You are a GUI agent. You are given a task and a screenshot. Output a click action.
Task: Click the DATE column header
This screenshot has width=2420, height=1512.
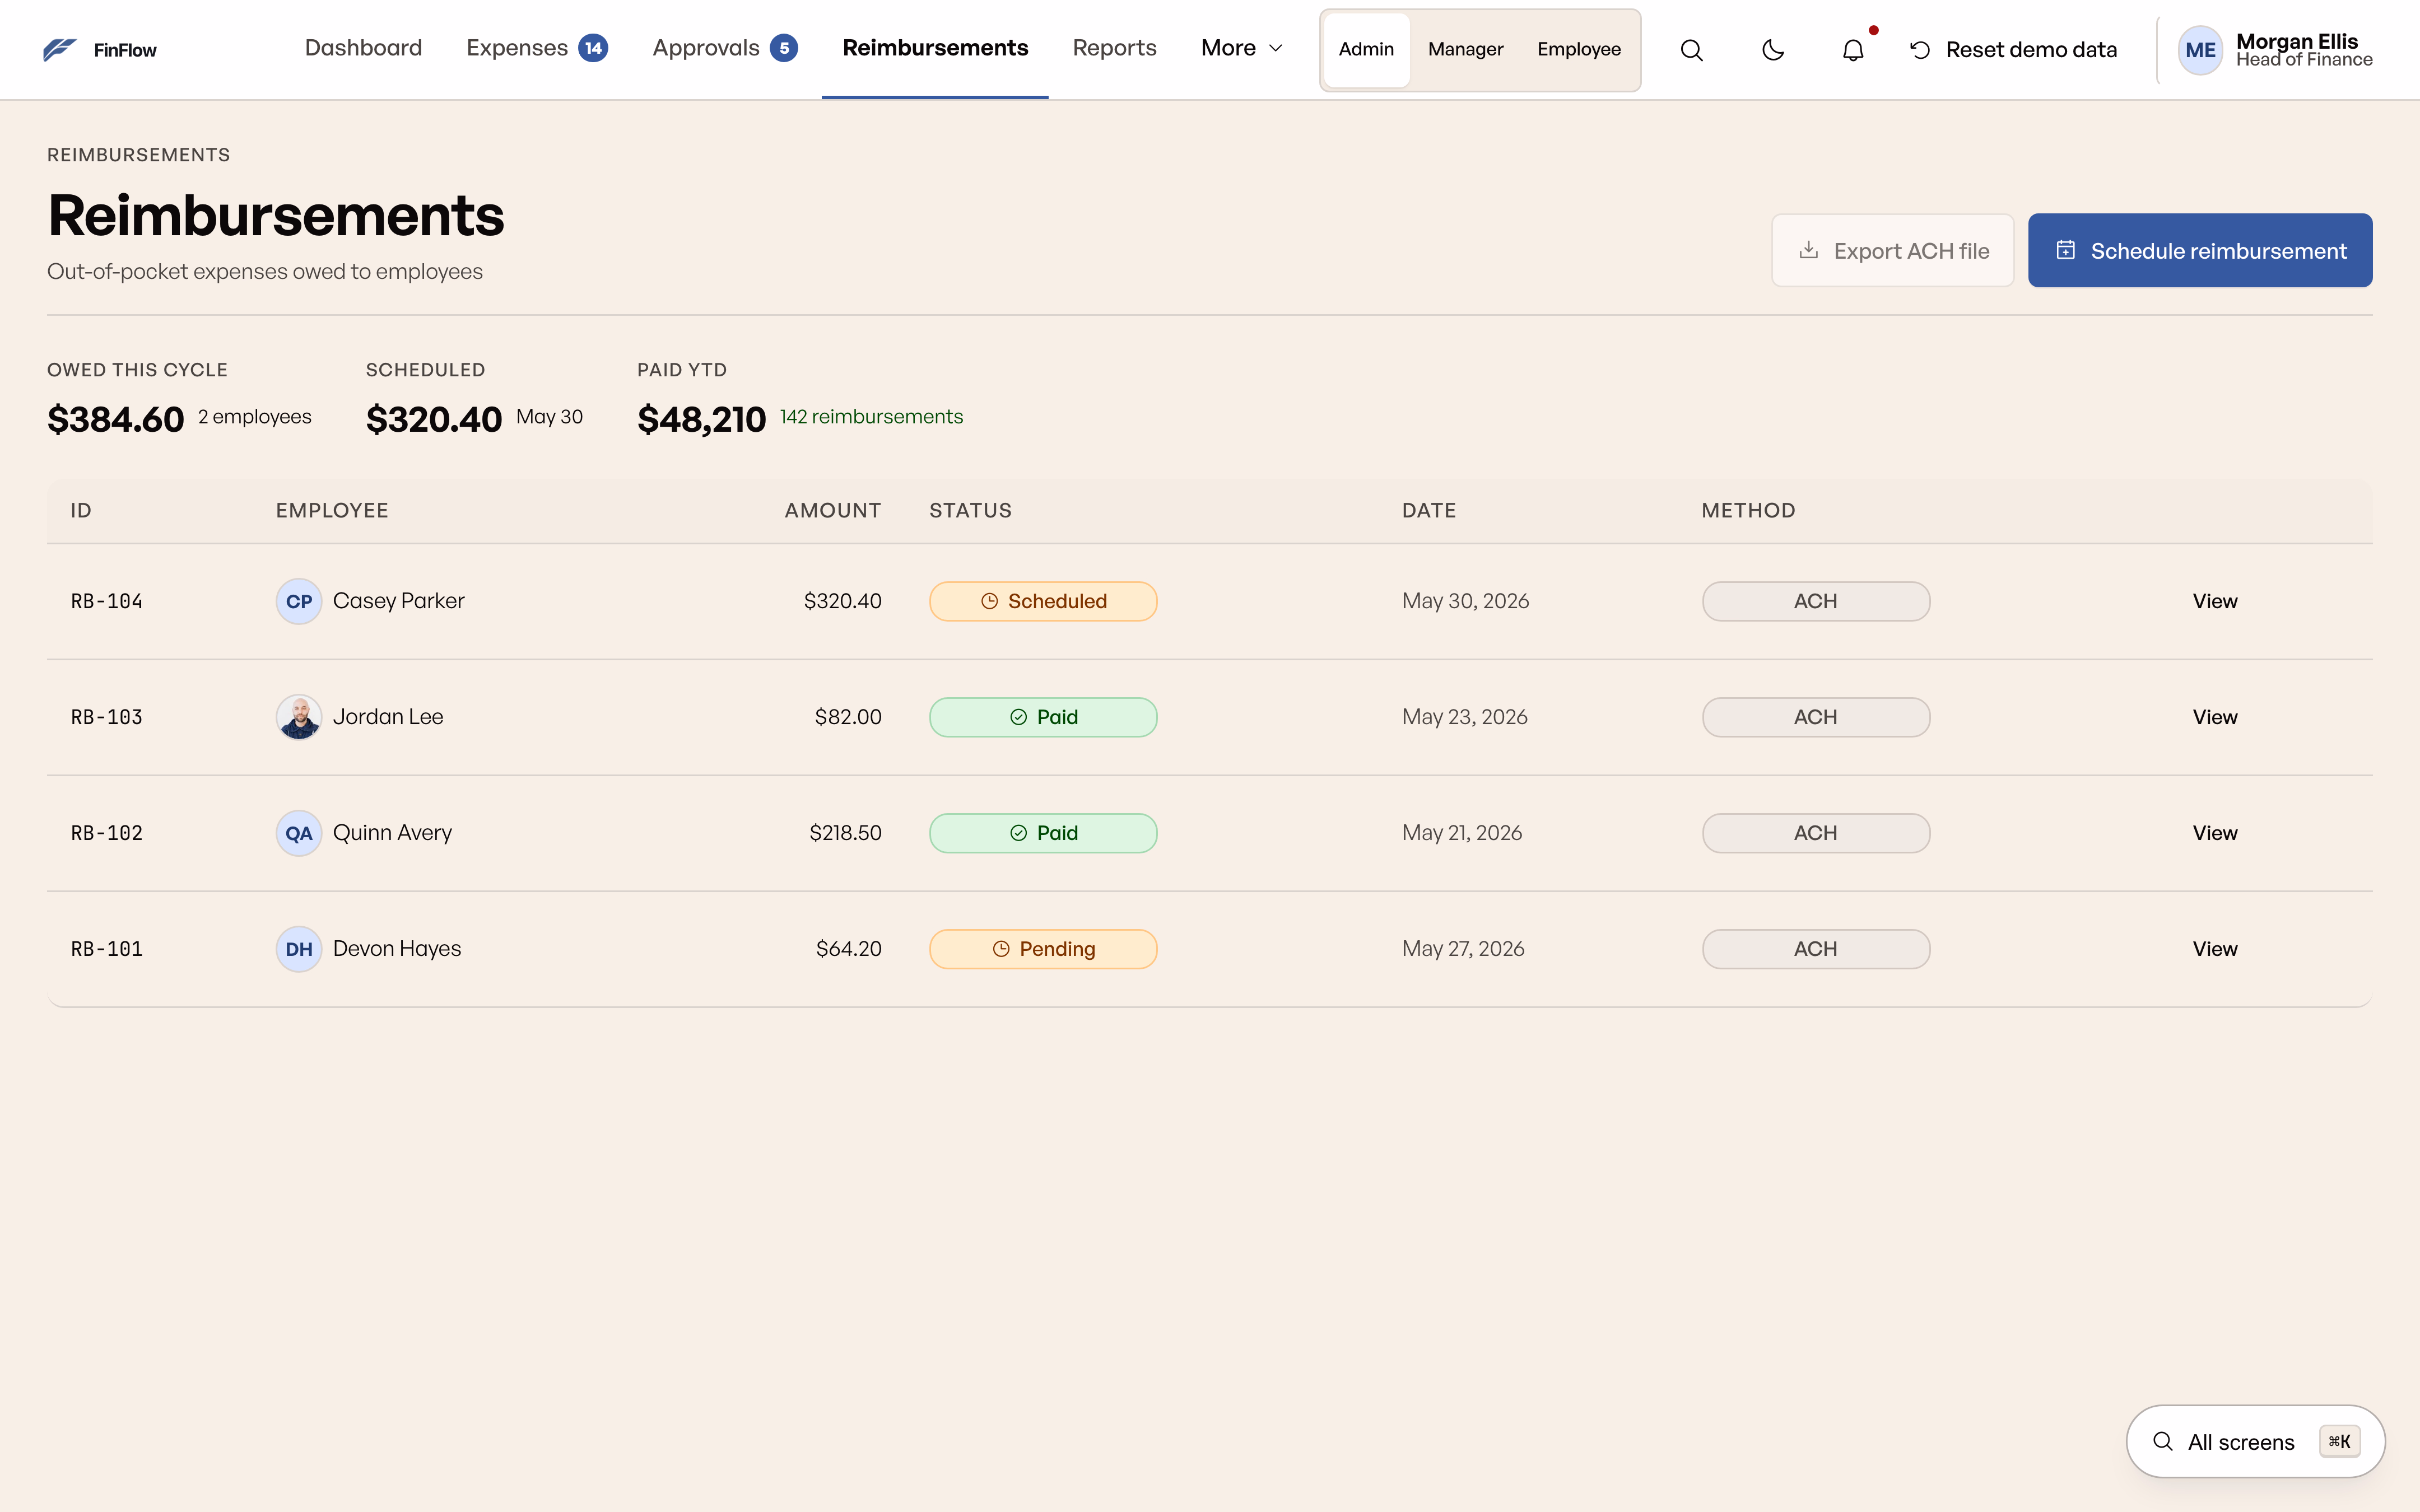(1429, 511)
